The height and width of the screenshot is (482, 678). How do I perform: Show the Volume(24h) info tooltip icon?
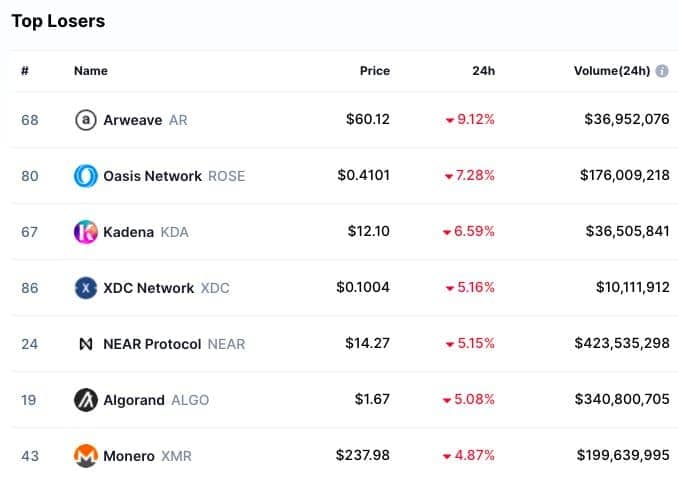click(x=662, y=71)
